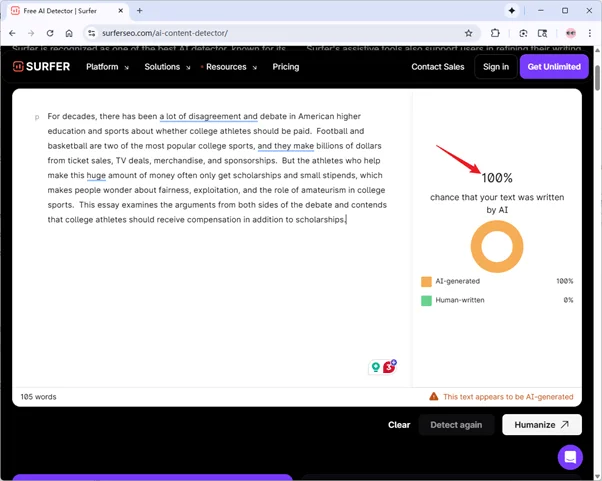Click the Surfer logo in header
The width and height of the screenshot is (602, 481).
(40, 67)
